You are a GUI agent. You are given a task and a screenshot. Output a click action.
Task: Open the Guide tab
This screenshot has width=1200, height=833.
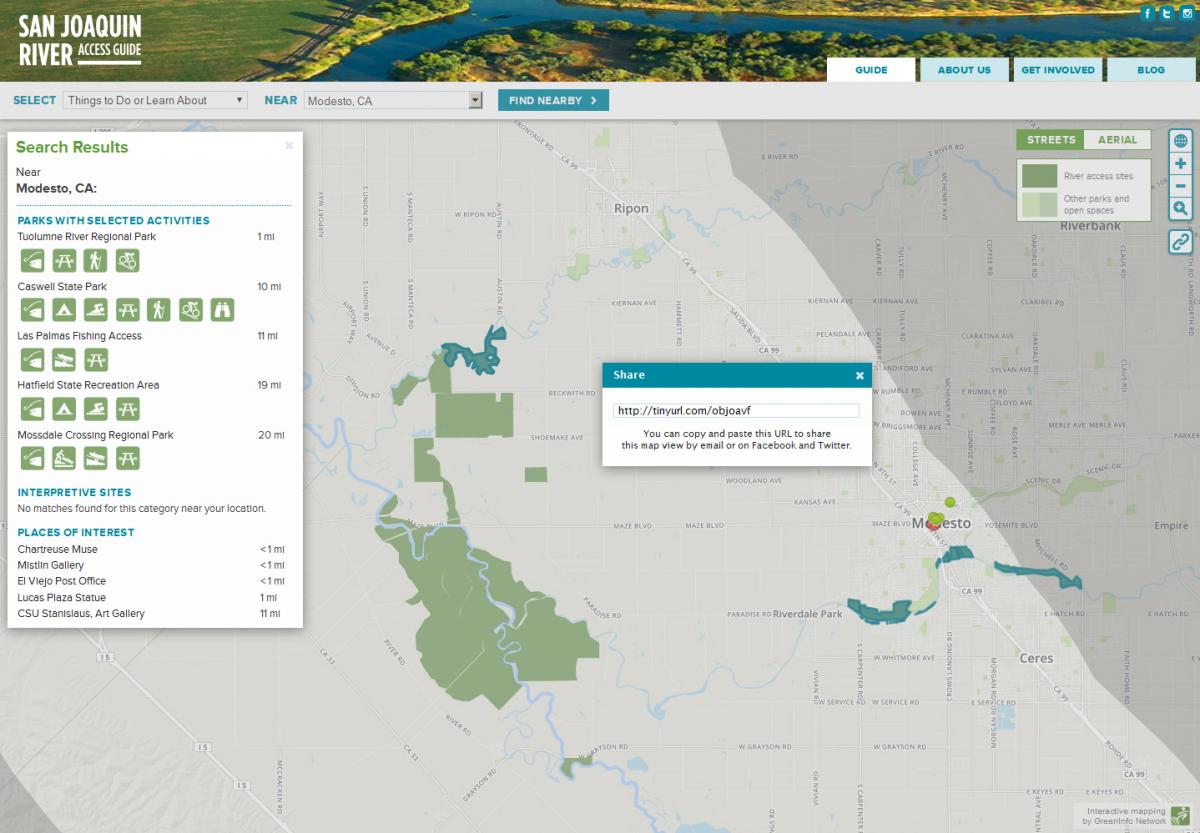(x=871, y=70)
